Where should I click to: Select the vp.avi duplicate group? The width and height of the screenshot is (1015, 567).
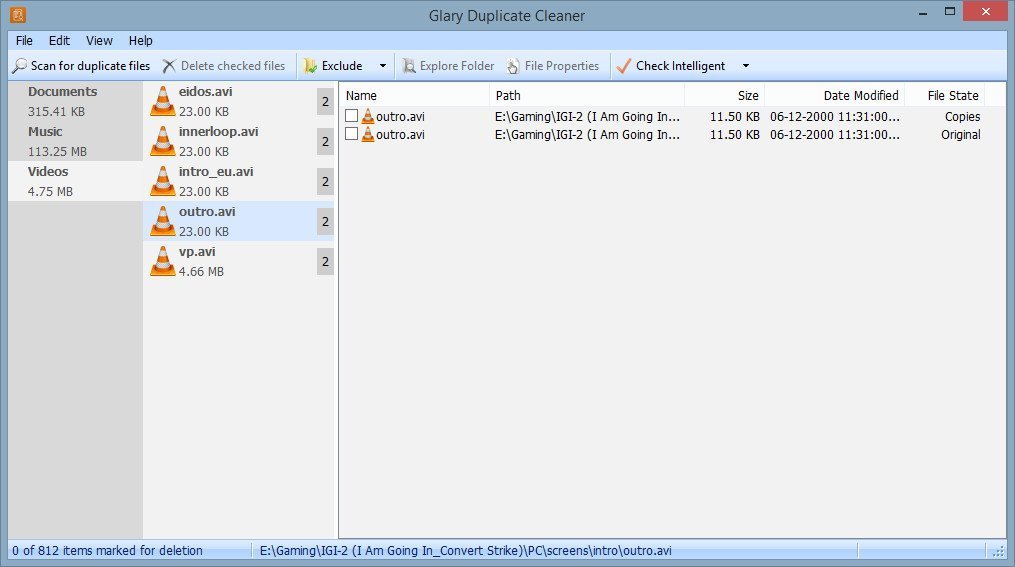point(238,261)
